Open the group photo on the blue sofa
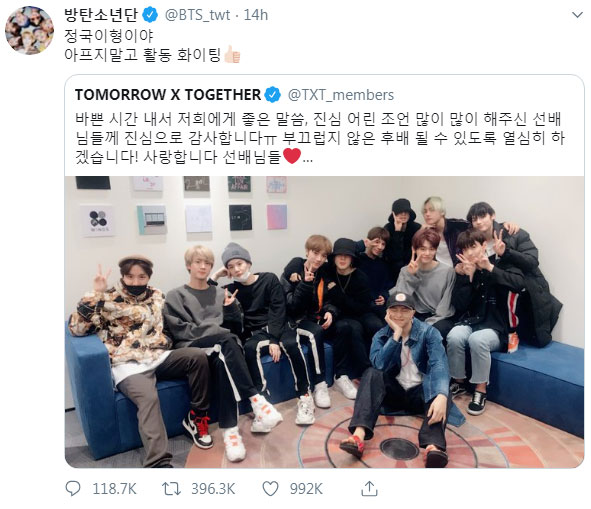This screenshot has width=591, height=509. [325, 322]
